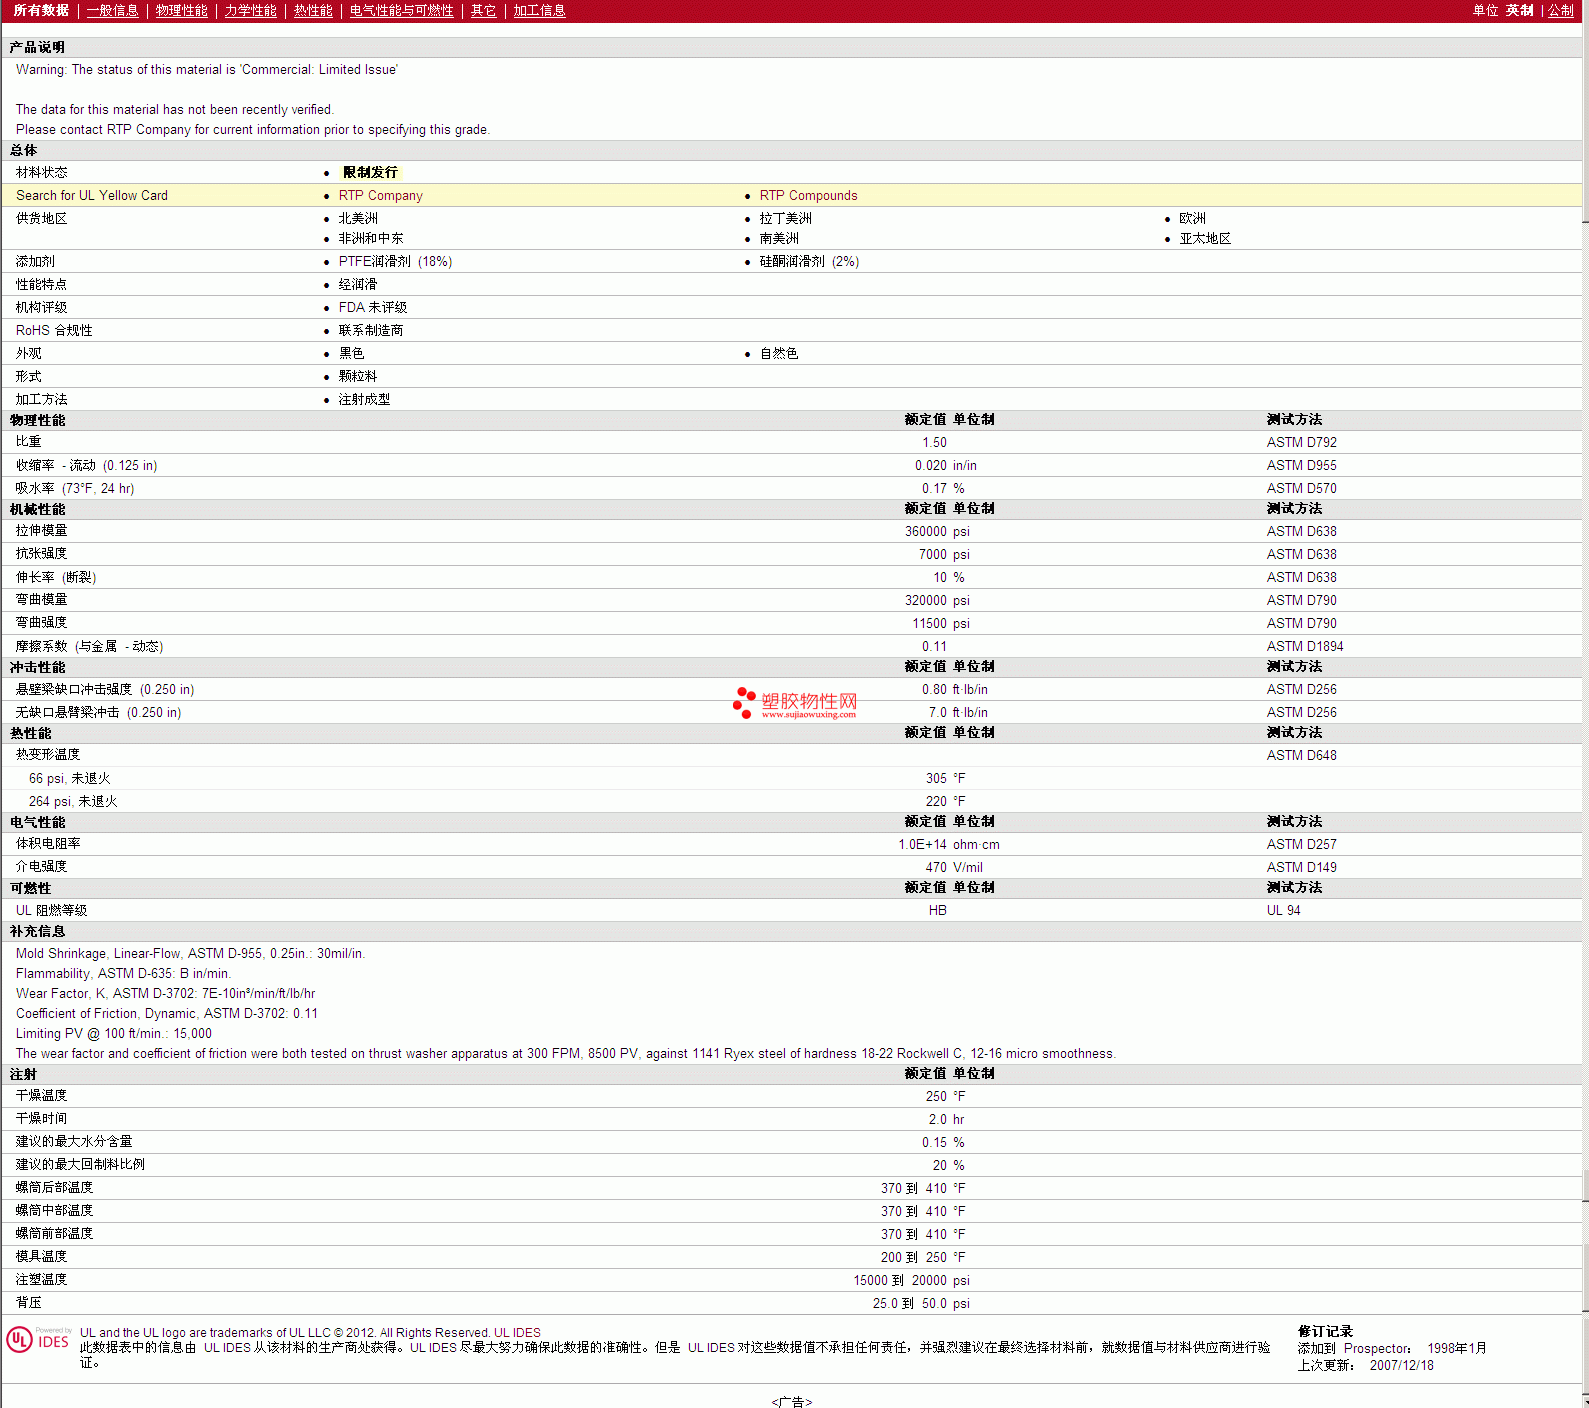Switch to the 一般信息 tab
Screen dimensions: 1589x1408
point(113,11)
